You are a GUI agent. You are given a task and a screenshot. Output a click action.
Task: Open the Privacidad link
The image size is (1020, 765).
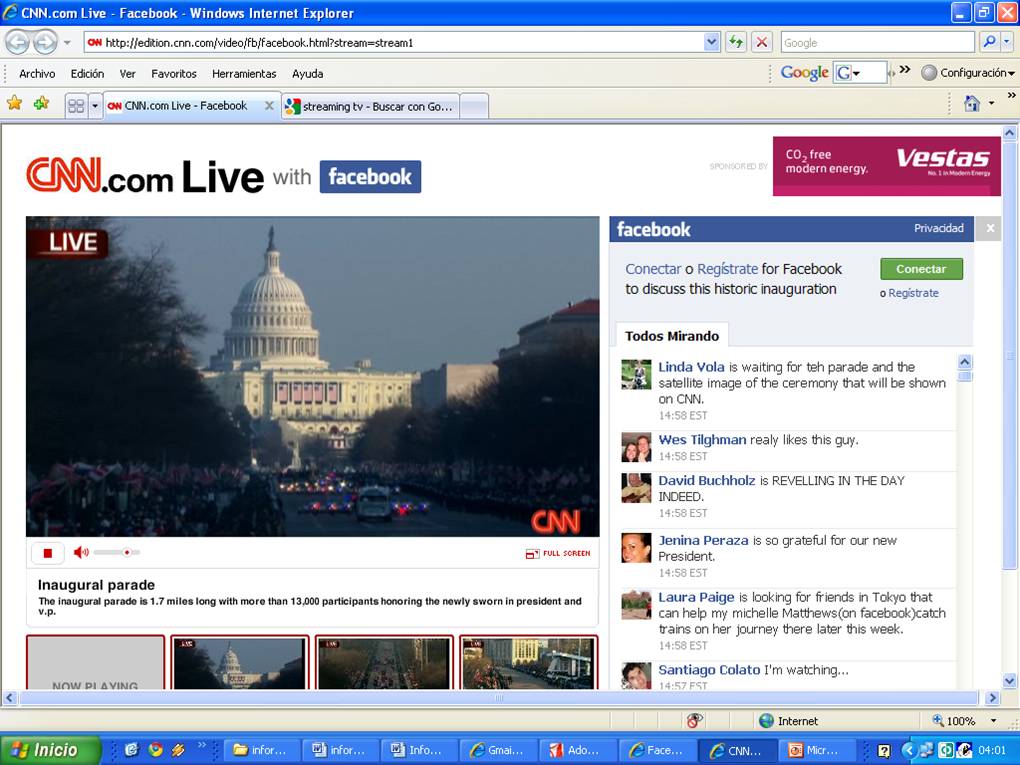click(x=939, y=228)
